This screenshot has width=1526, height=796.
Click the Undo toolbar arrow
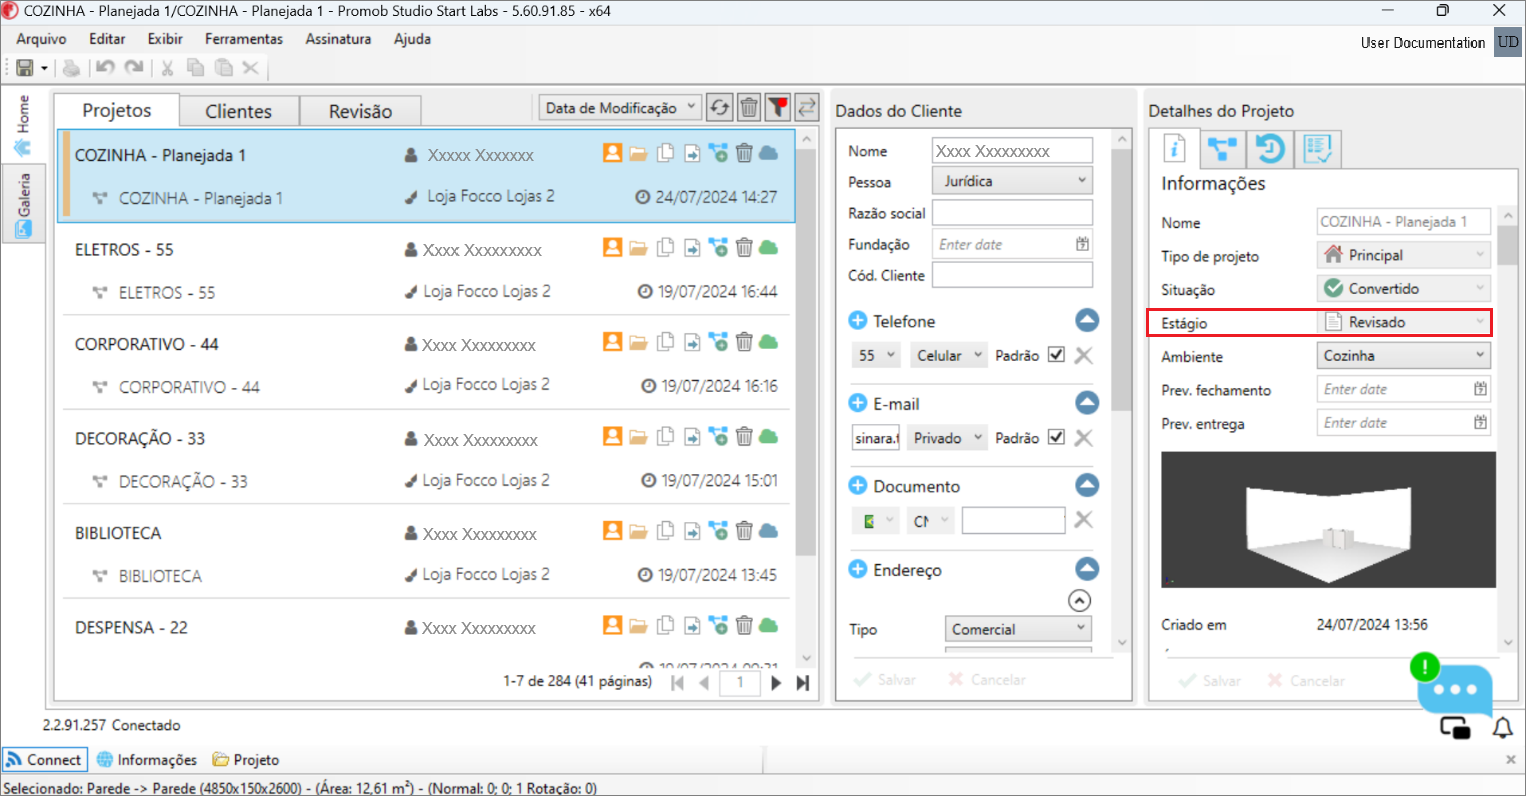105,68
